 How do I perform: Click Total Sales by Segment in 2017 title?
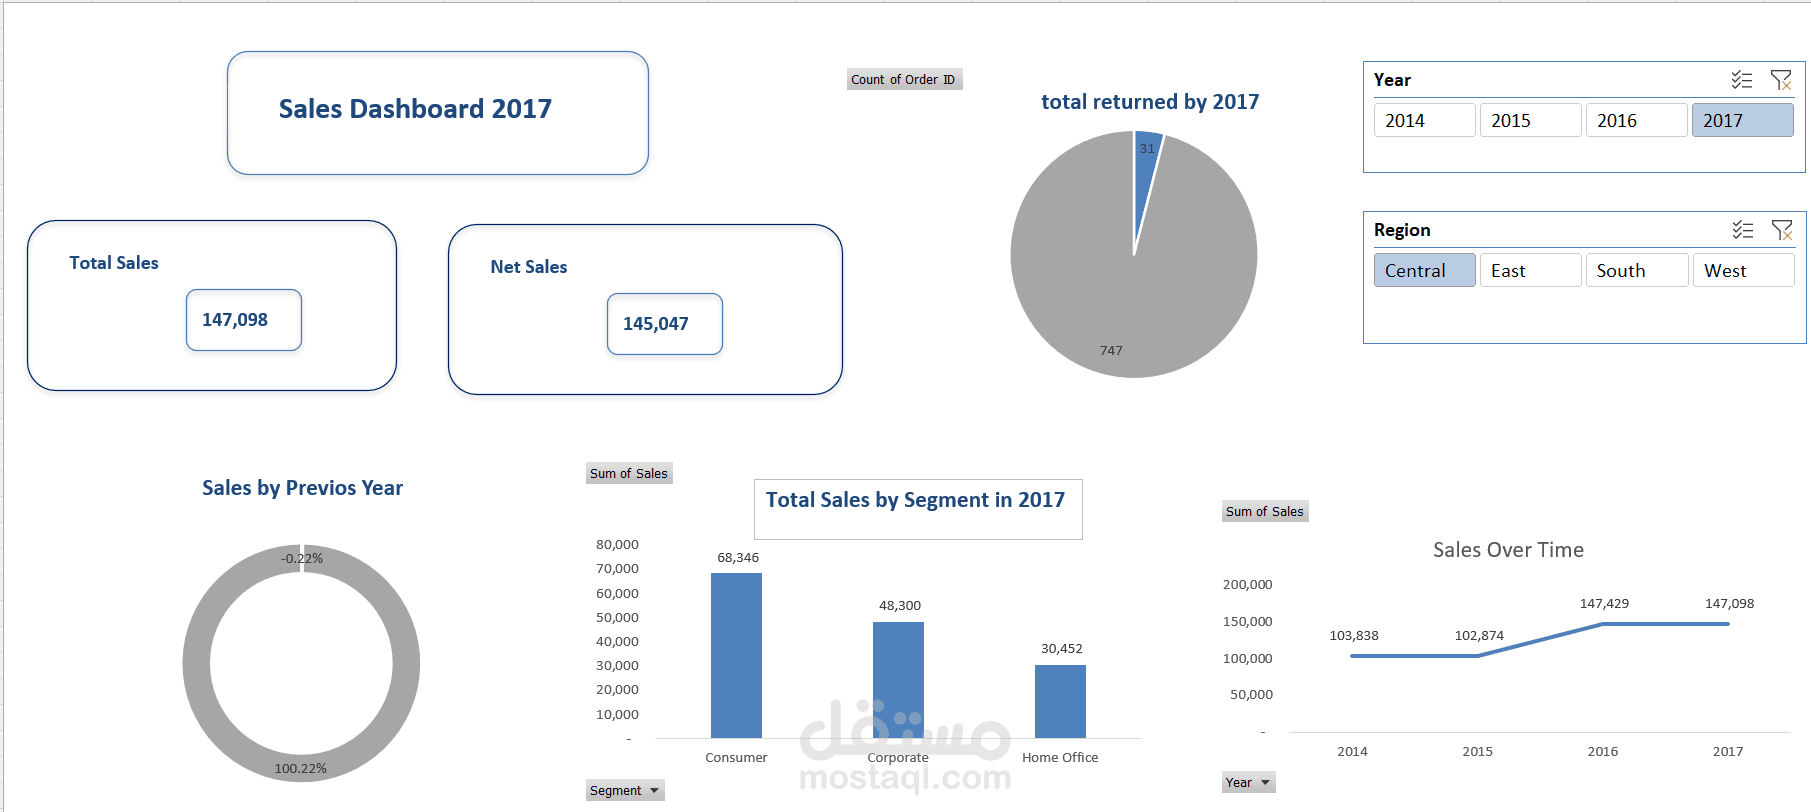tap(915, 500)
